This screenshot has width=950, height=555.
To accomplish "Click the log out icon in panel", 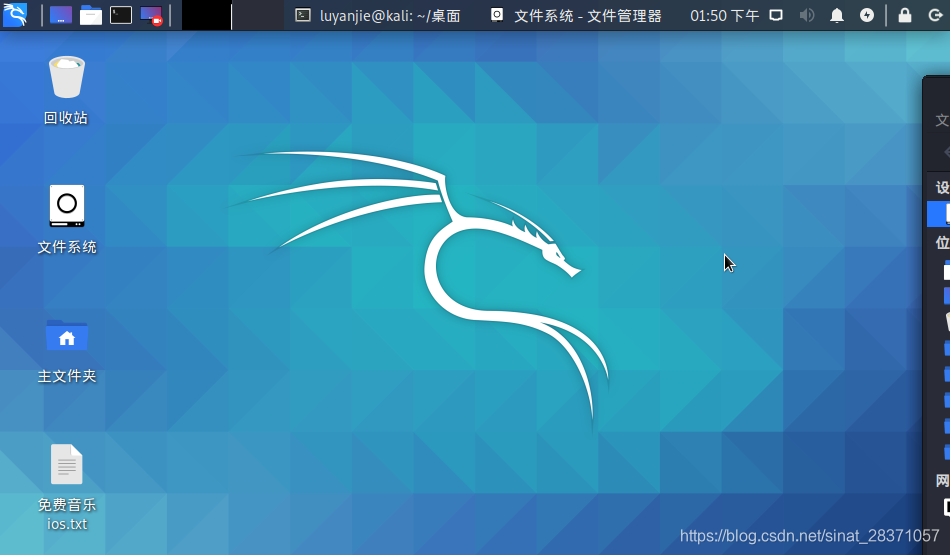I will click(935, 15).
